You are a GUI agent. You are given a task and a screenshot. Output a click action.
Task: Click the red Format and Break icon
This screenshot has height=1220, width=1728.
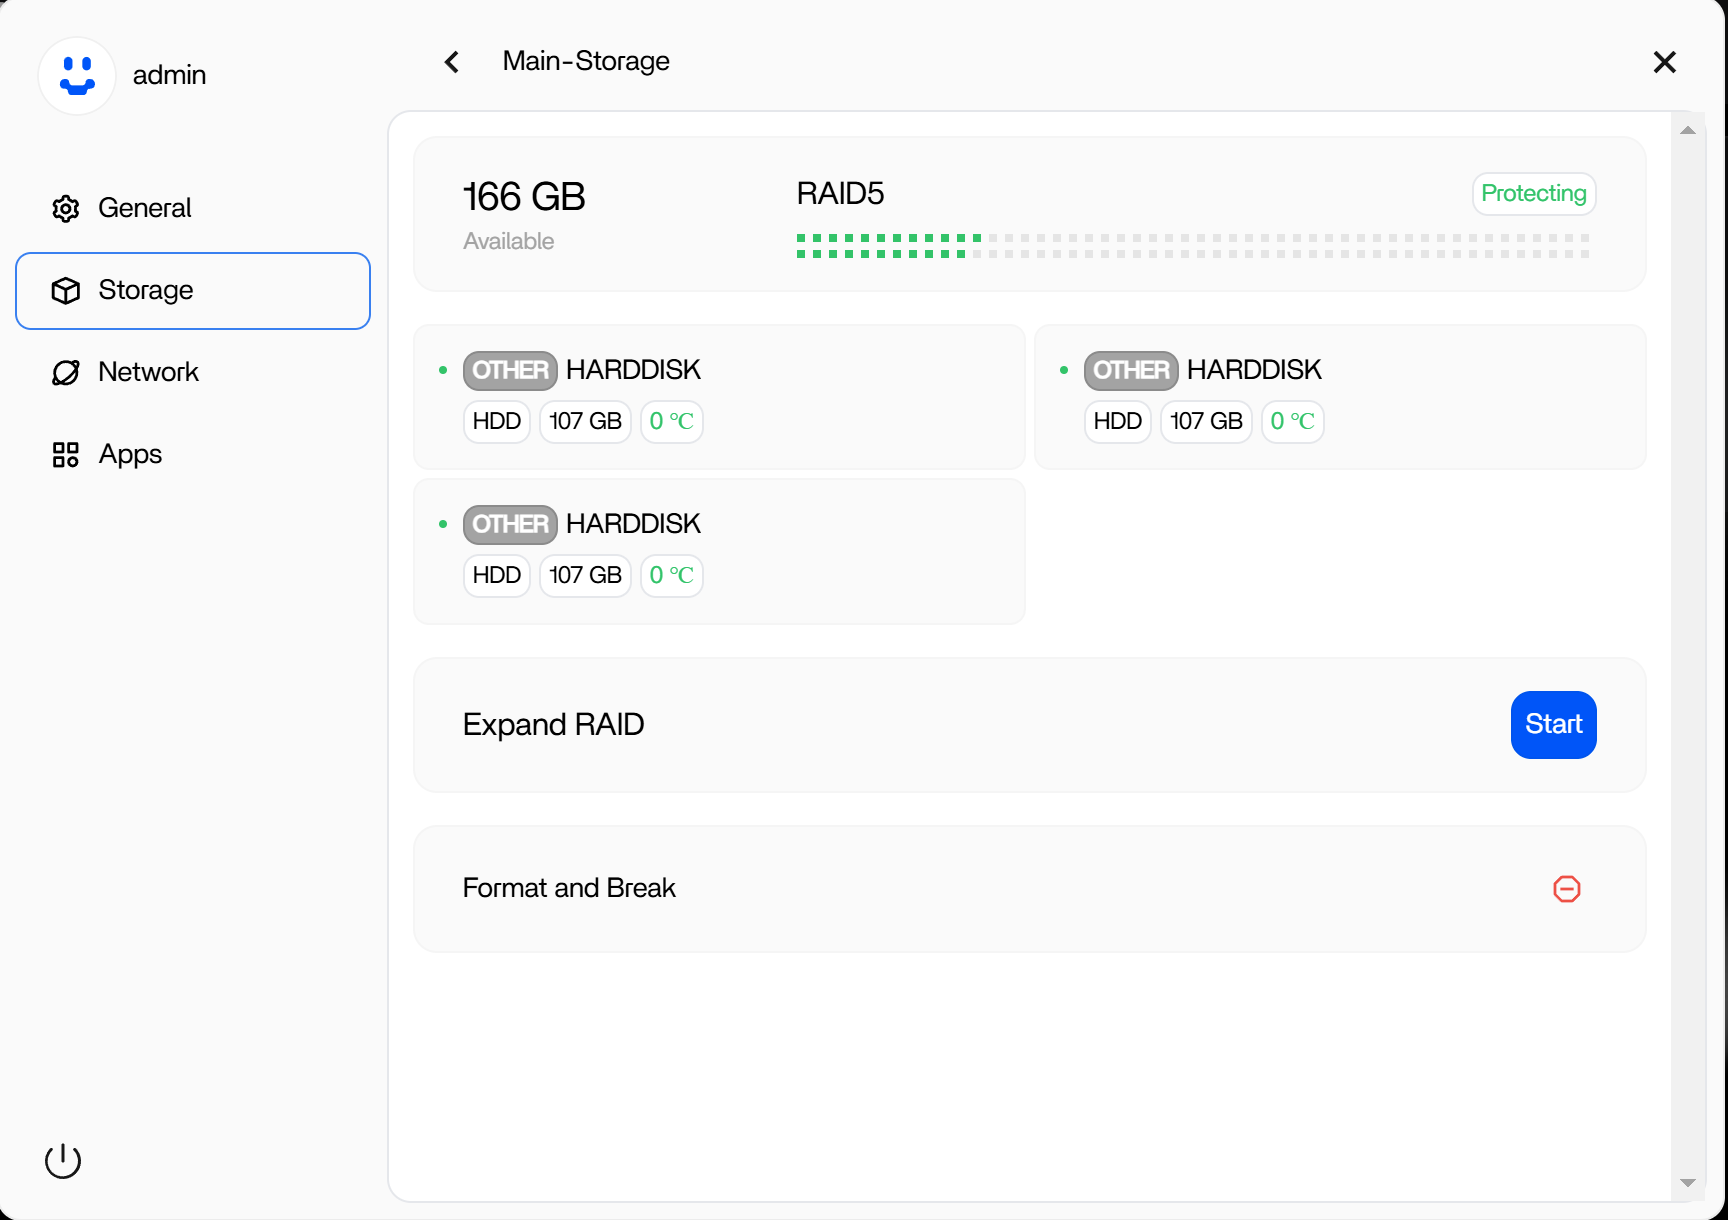click(1567, 888)
